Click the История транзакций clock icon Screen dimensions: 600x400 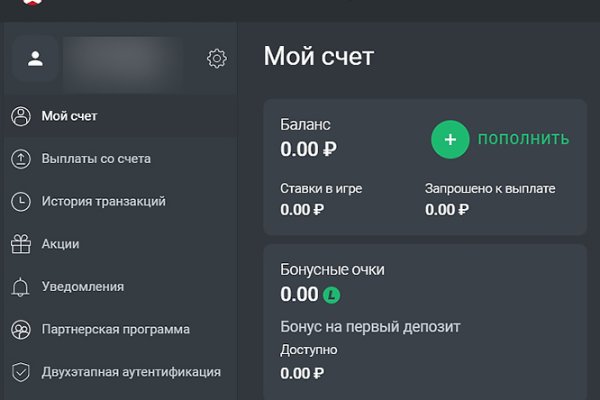[x=20, y=201]
